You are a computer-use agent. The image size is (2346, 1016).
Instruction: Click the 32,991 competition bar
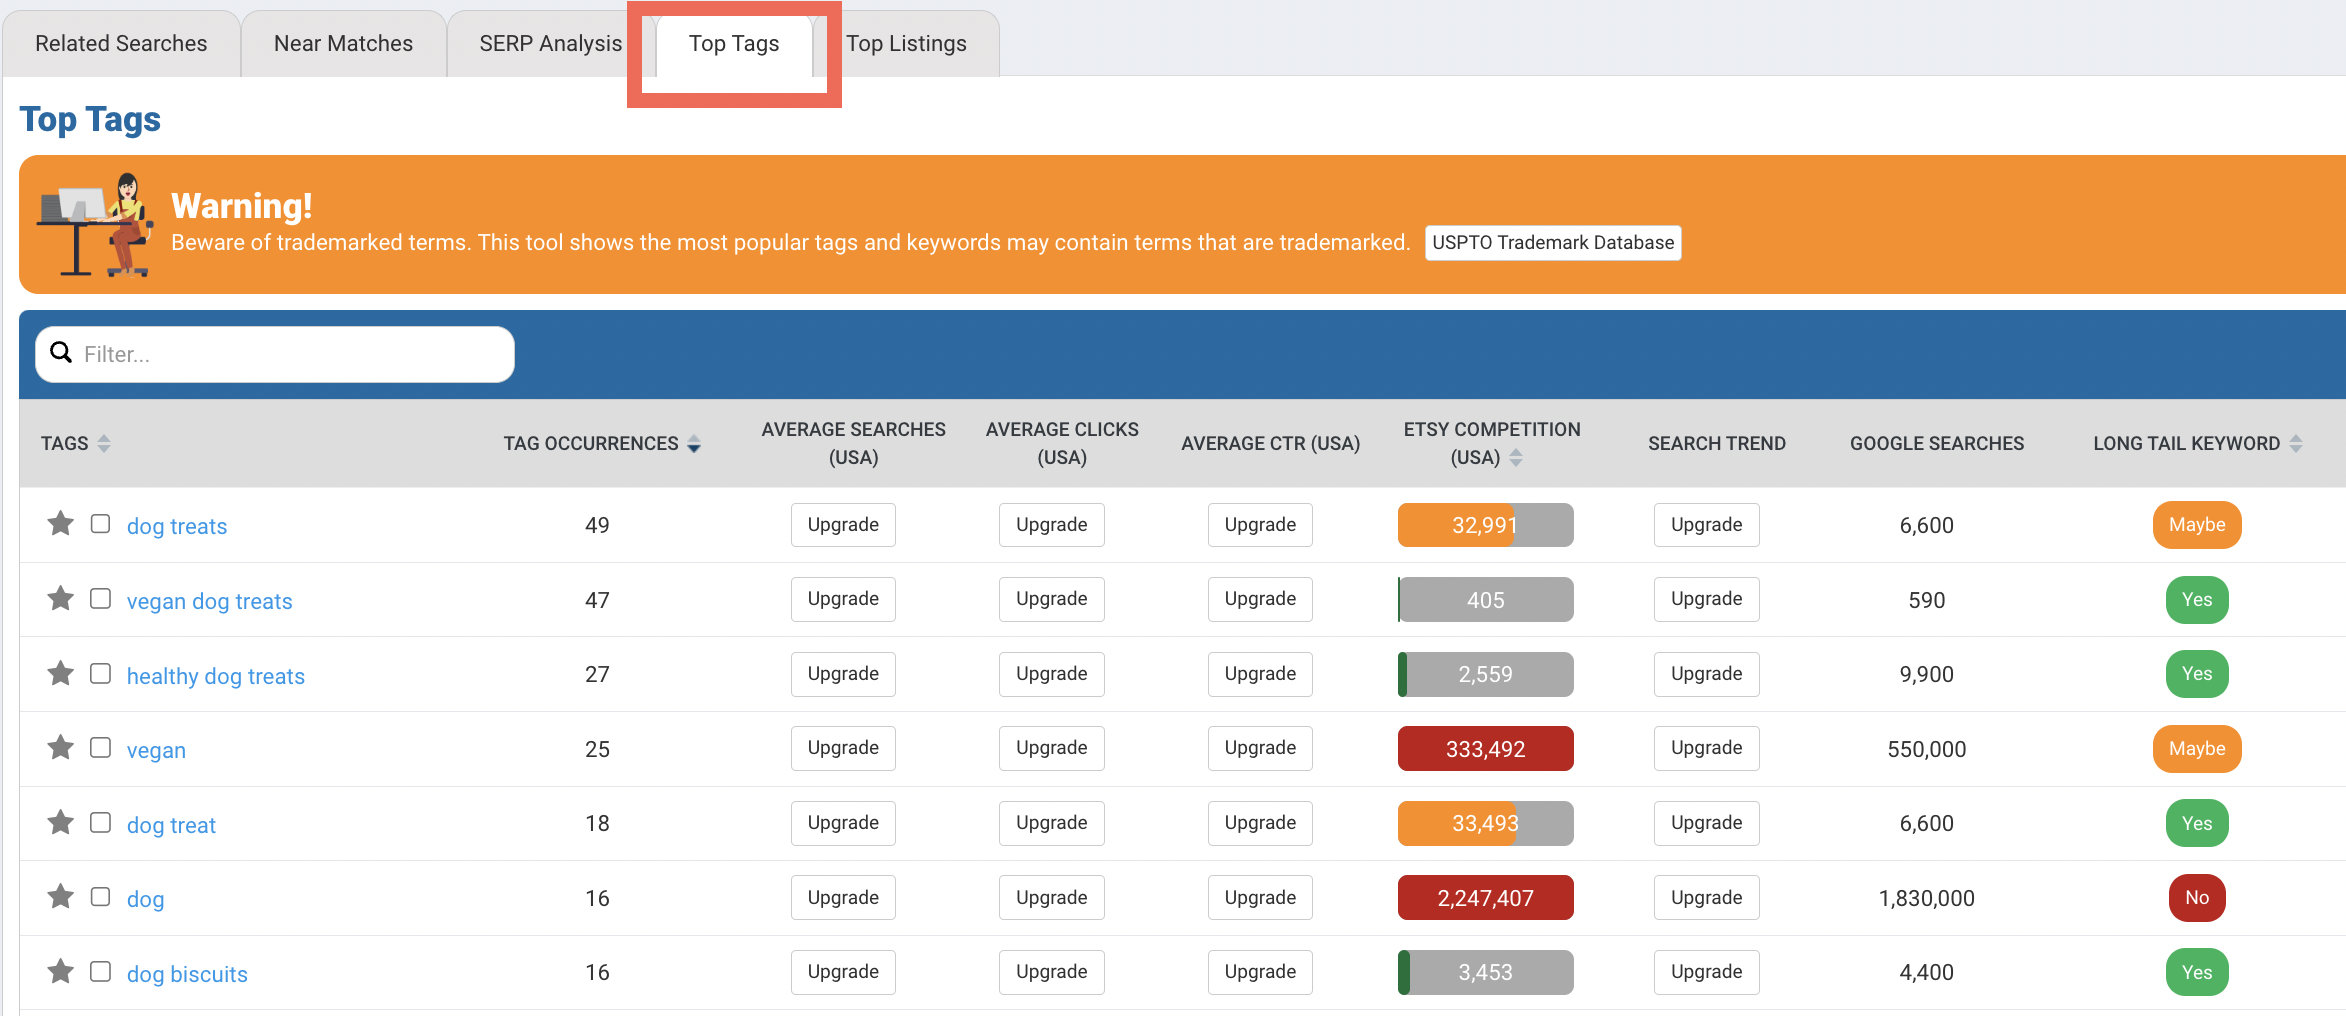pos(1485,525)
